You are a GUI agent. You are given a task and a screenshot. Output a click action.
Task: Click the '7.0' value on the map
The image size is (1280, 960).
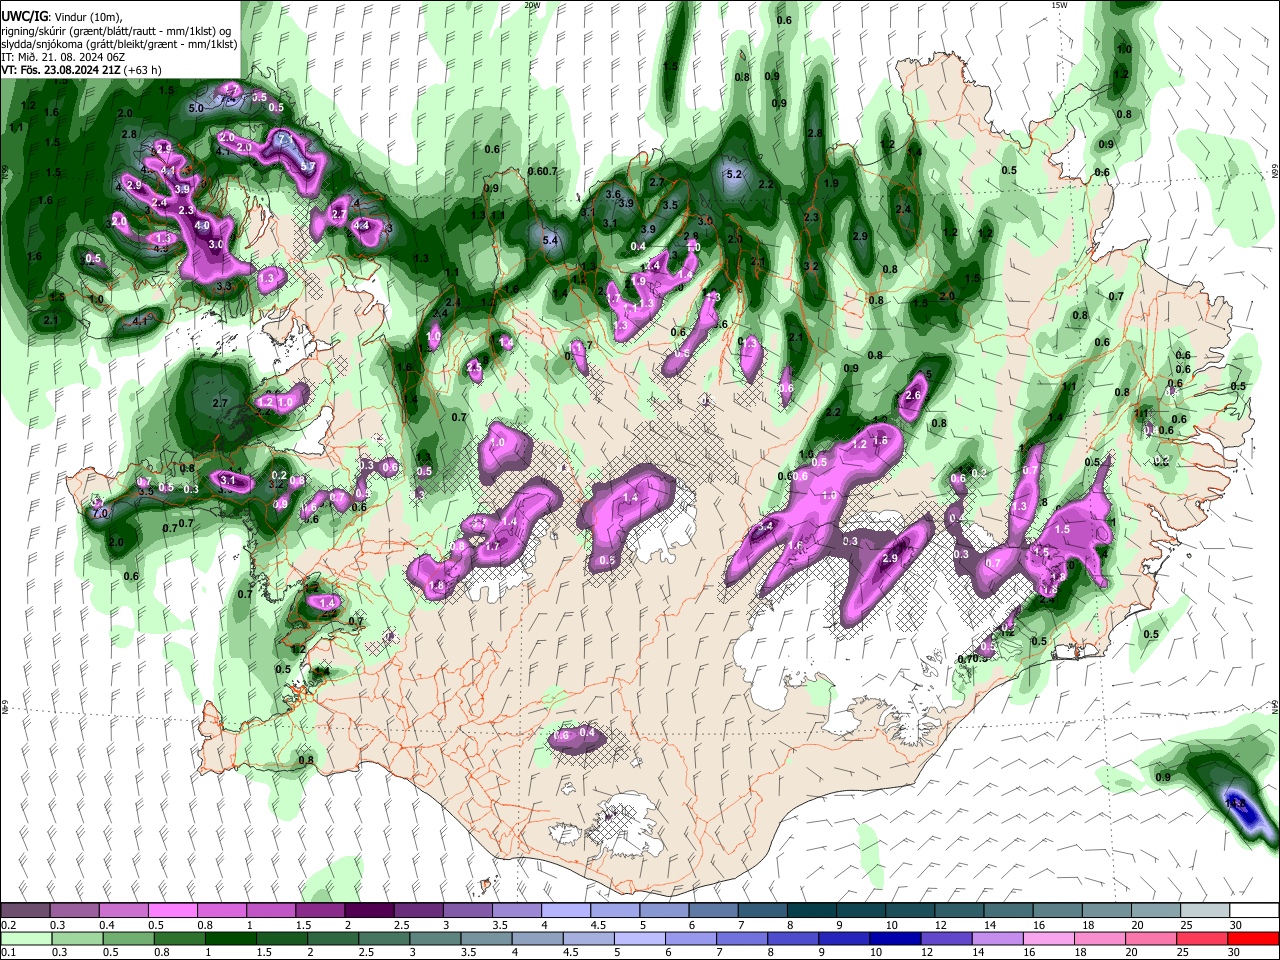point(100,513)
